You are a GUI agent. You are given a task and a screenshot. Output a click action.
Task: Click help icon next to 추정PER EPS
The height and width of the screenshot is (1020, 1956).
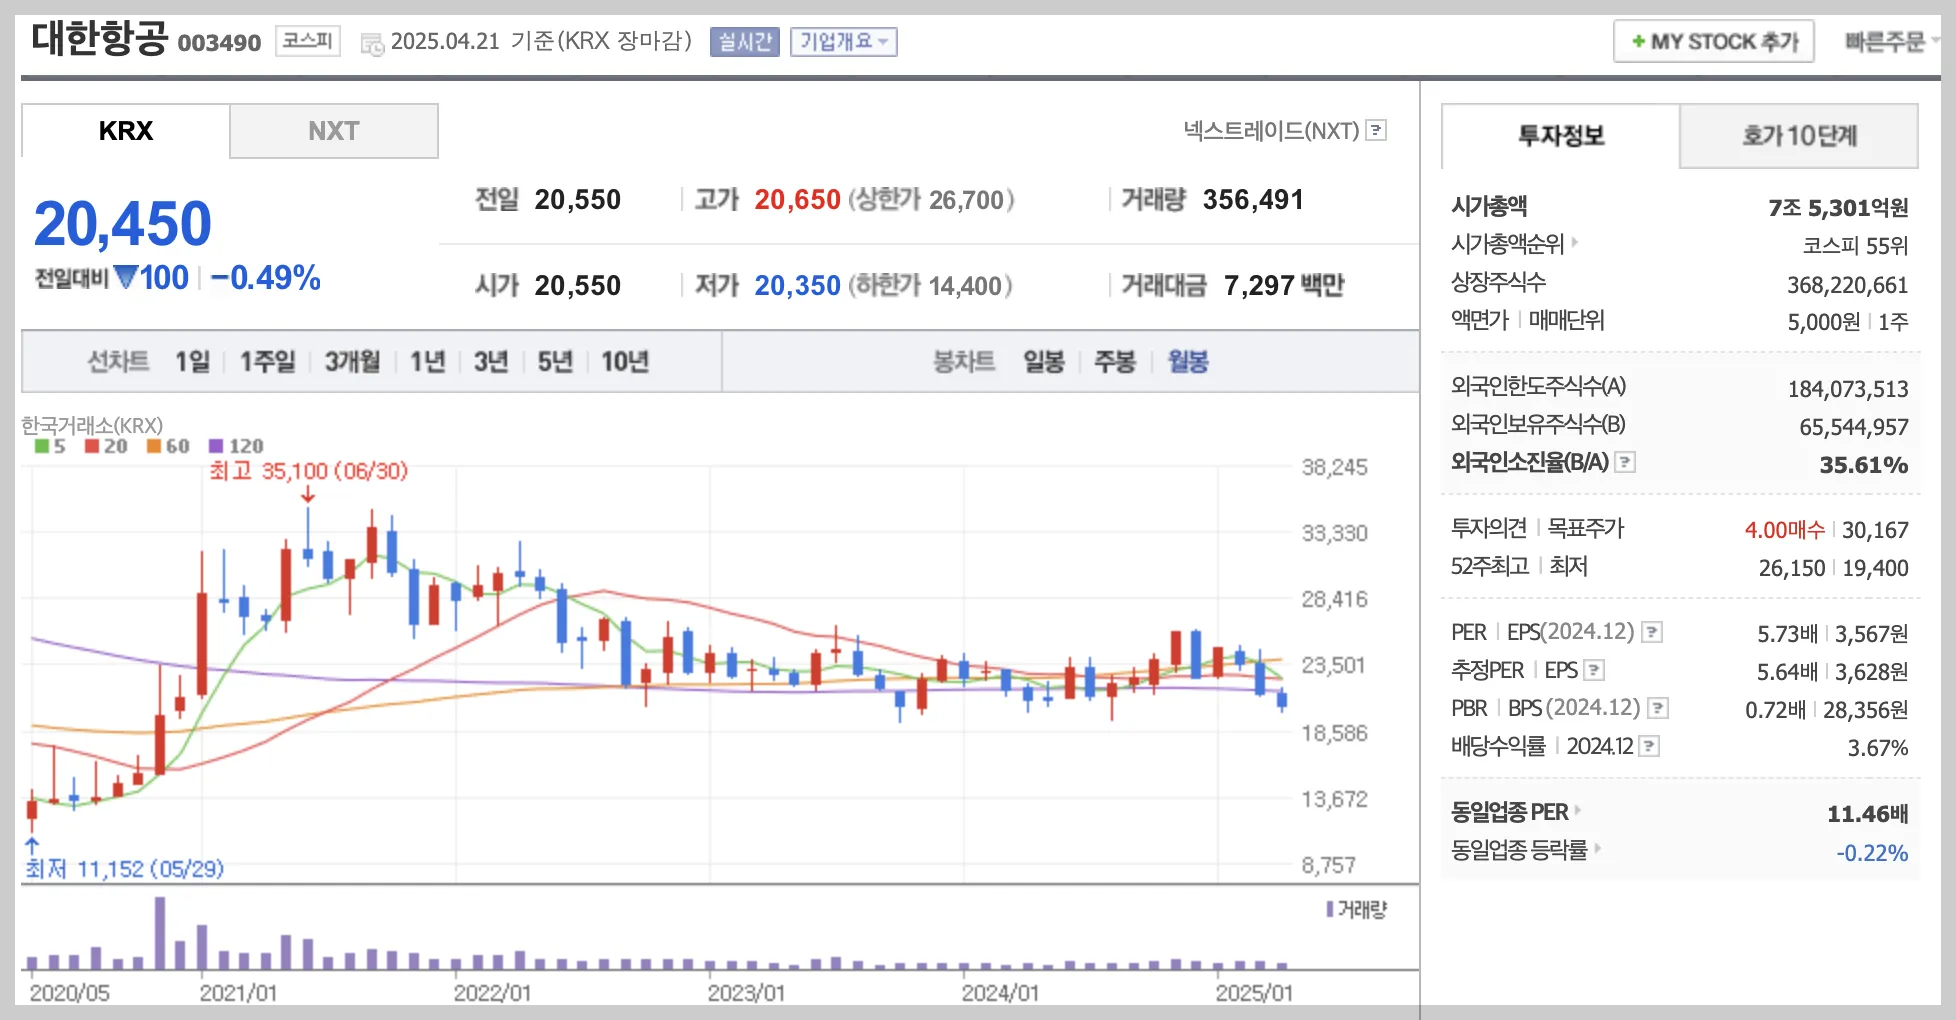[x=1594, y=670]
